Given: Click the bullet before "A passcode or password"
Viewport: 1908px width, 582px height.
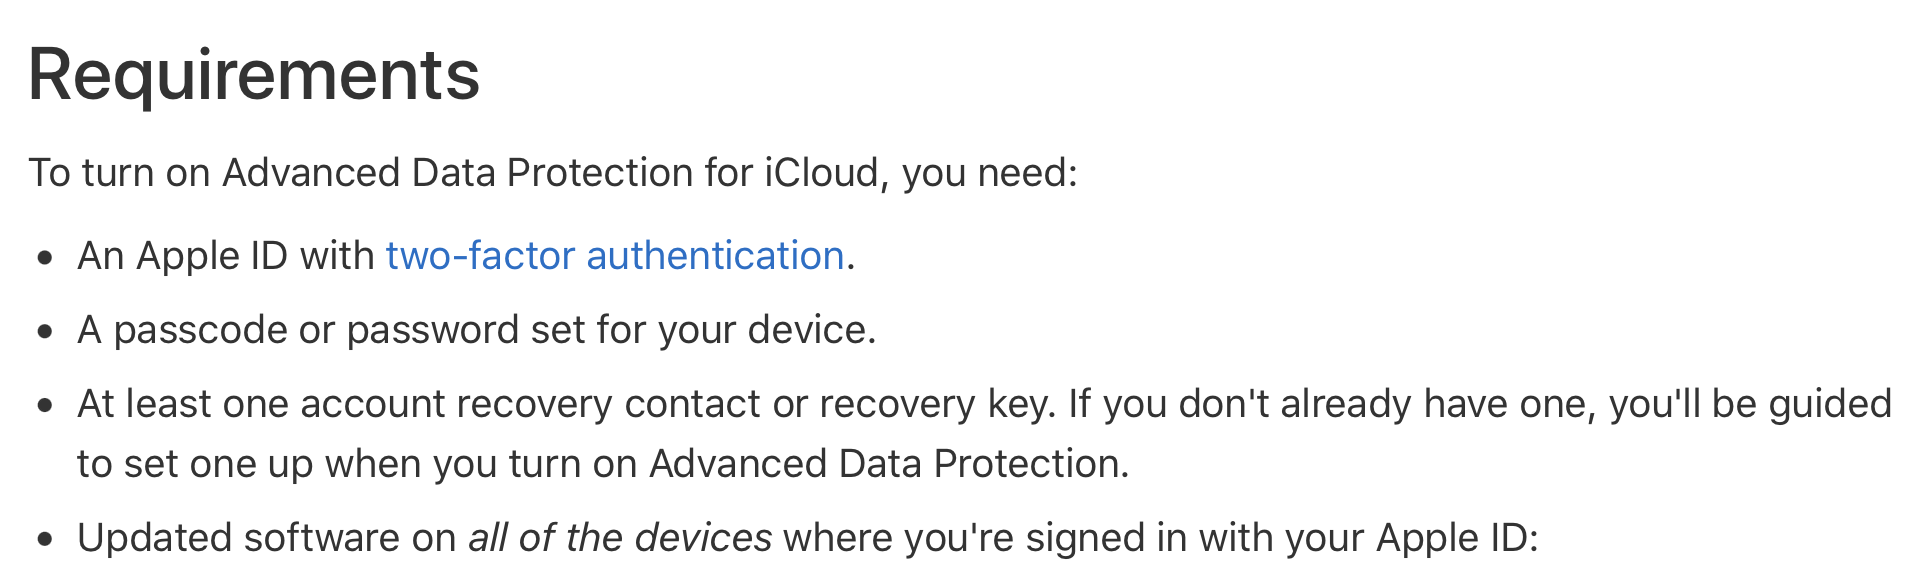Looking at the screenshot, I should [x=45, y=332].
